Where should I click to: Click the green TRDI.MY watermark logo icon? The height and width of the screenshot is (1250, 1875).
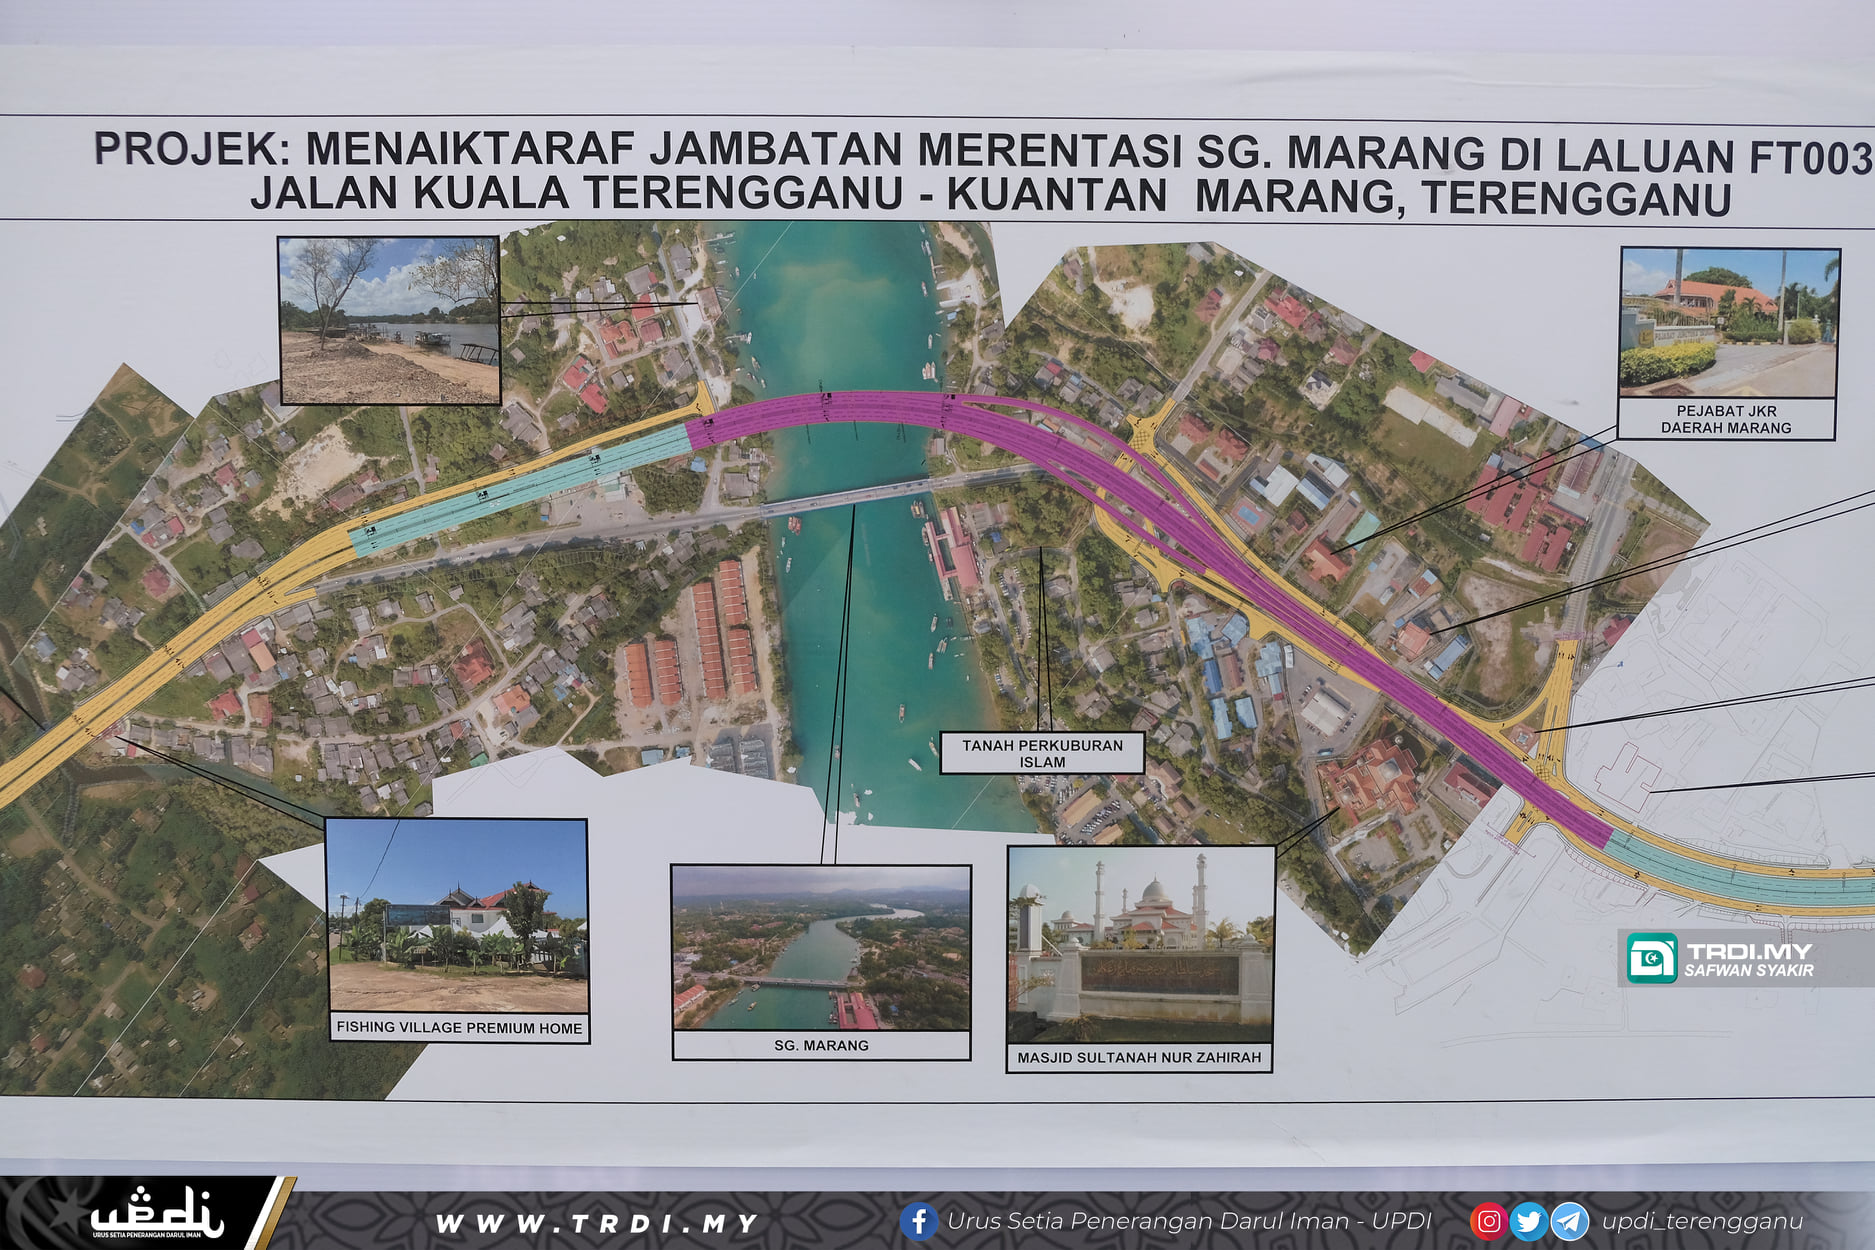click(1651, 958)
